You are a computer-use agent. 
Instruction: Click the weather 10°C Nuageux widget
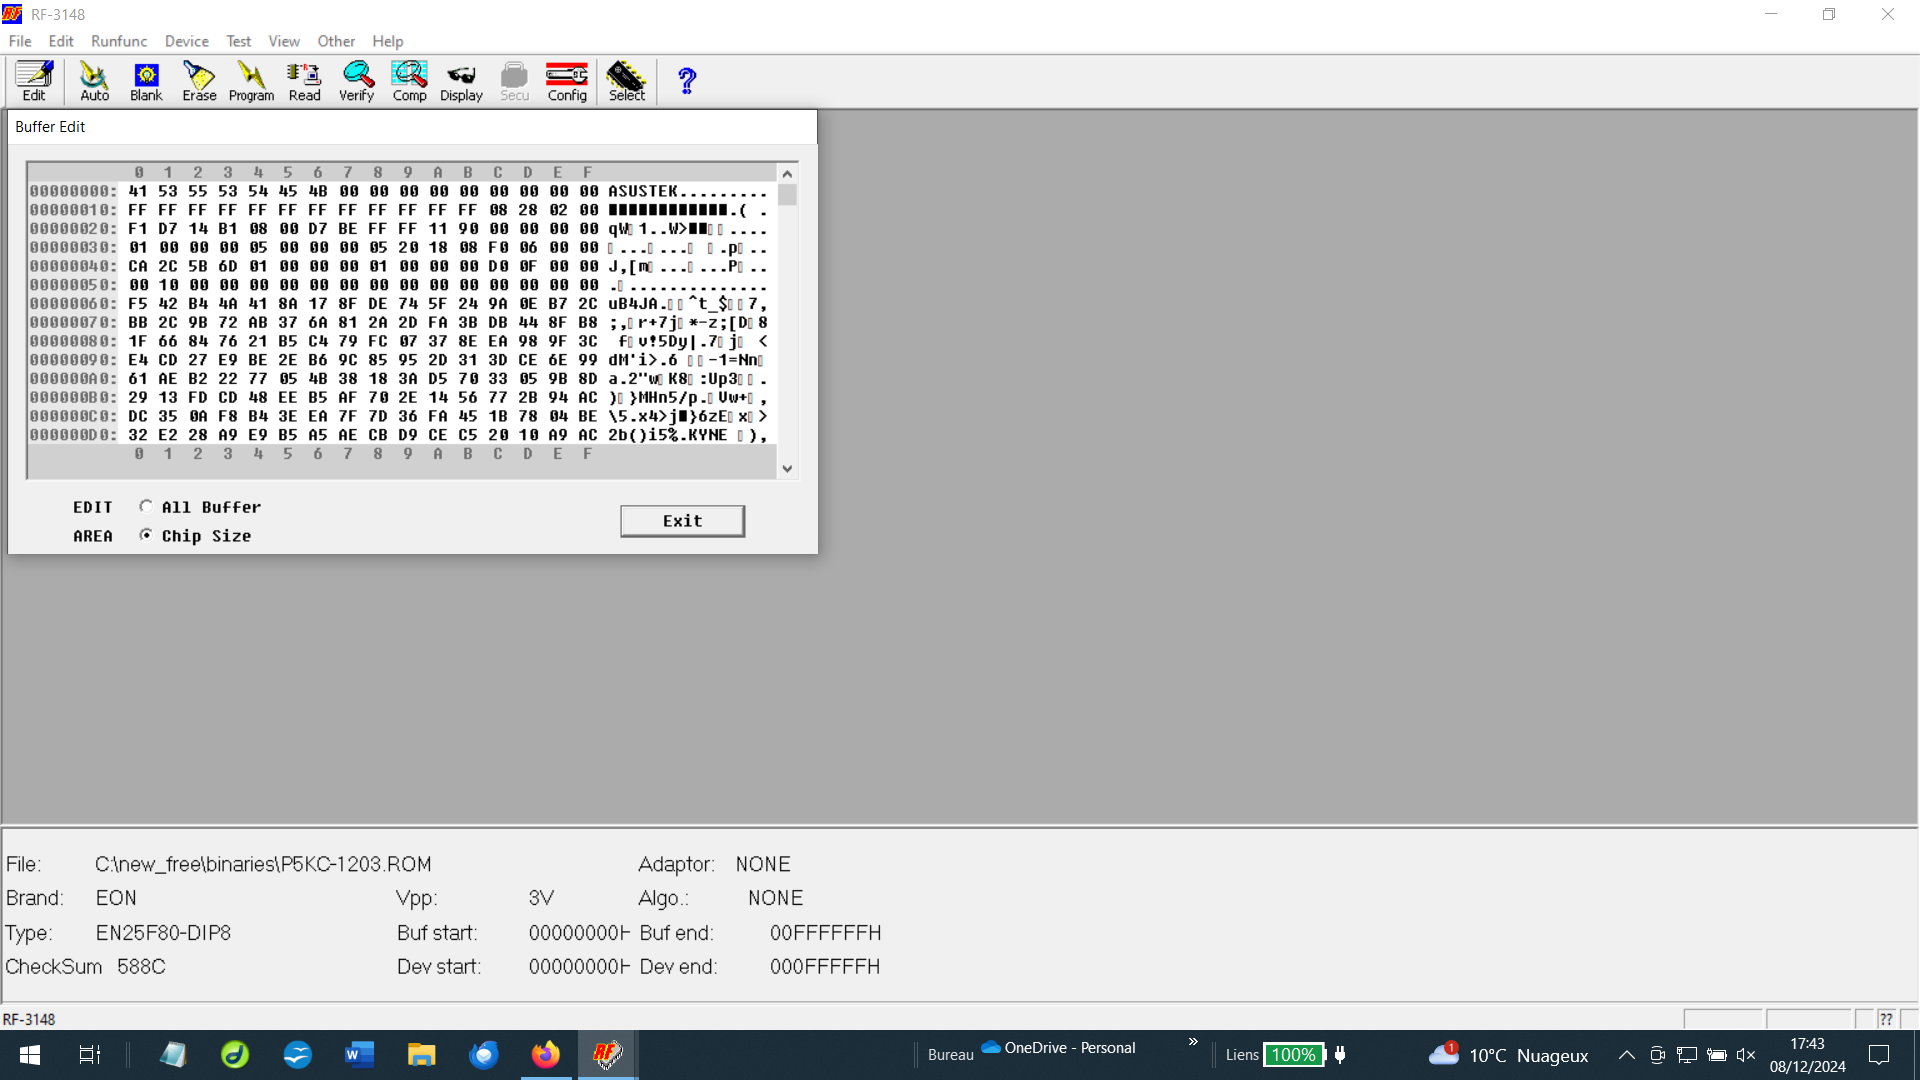point(1510,1055)
